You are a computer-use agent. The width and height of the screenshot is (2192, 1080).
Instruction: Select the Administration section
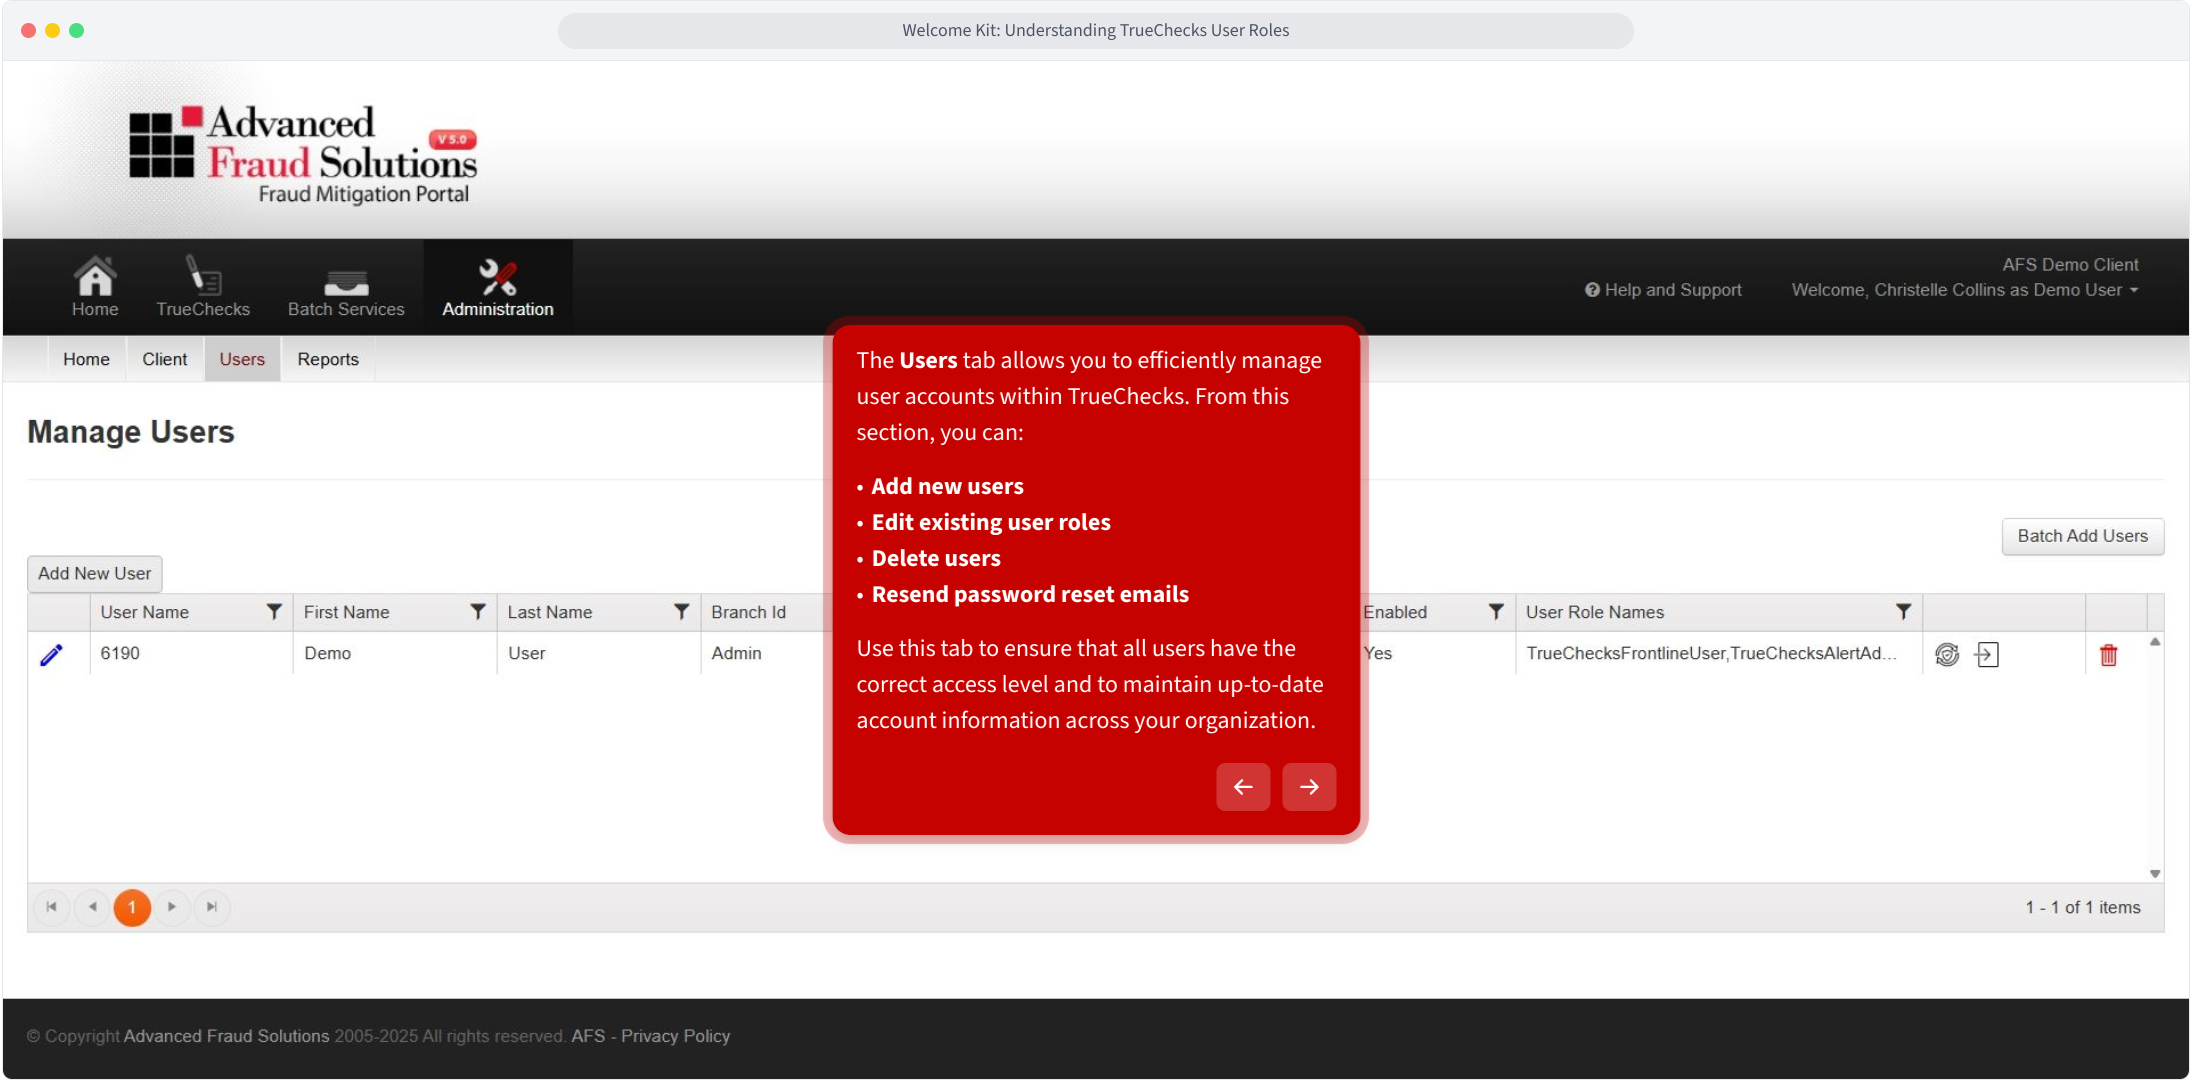(x=498, y=287)
